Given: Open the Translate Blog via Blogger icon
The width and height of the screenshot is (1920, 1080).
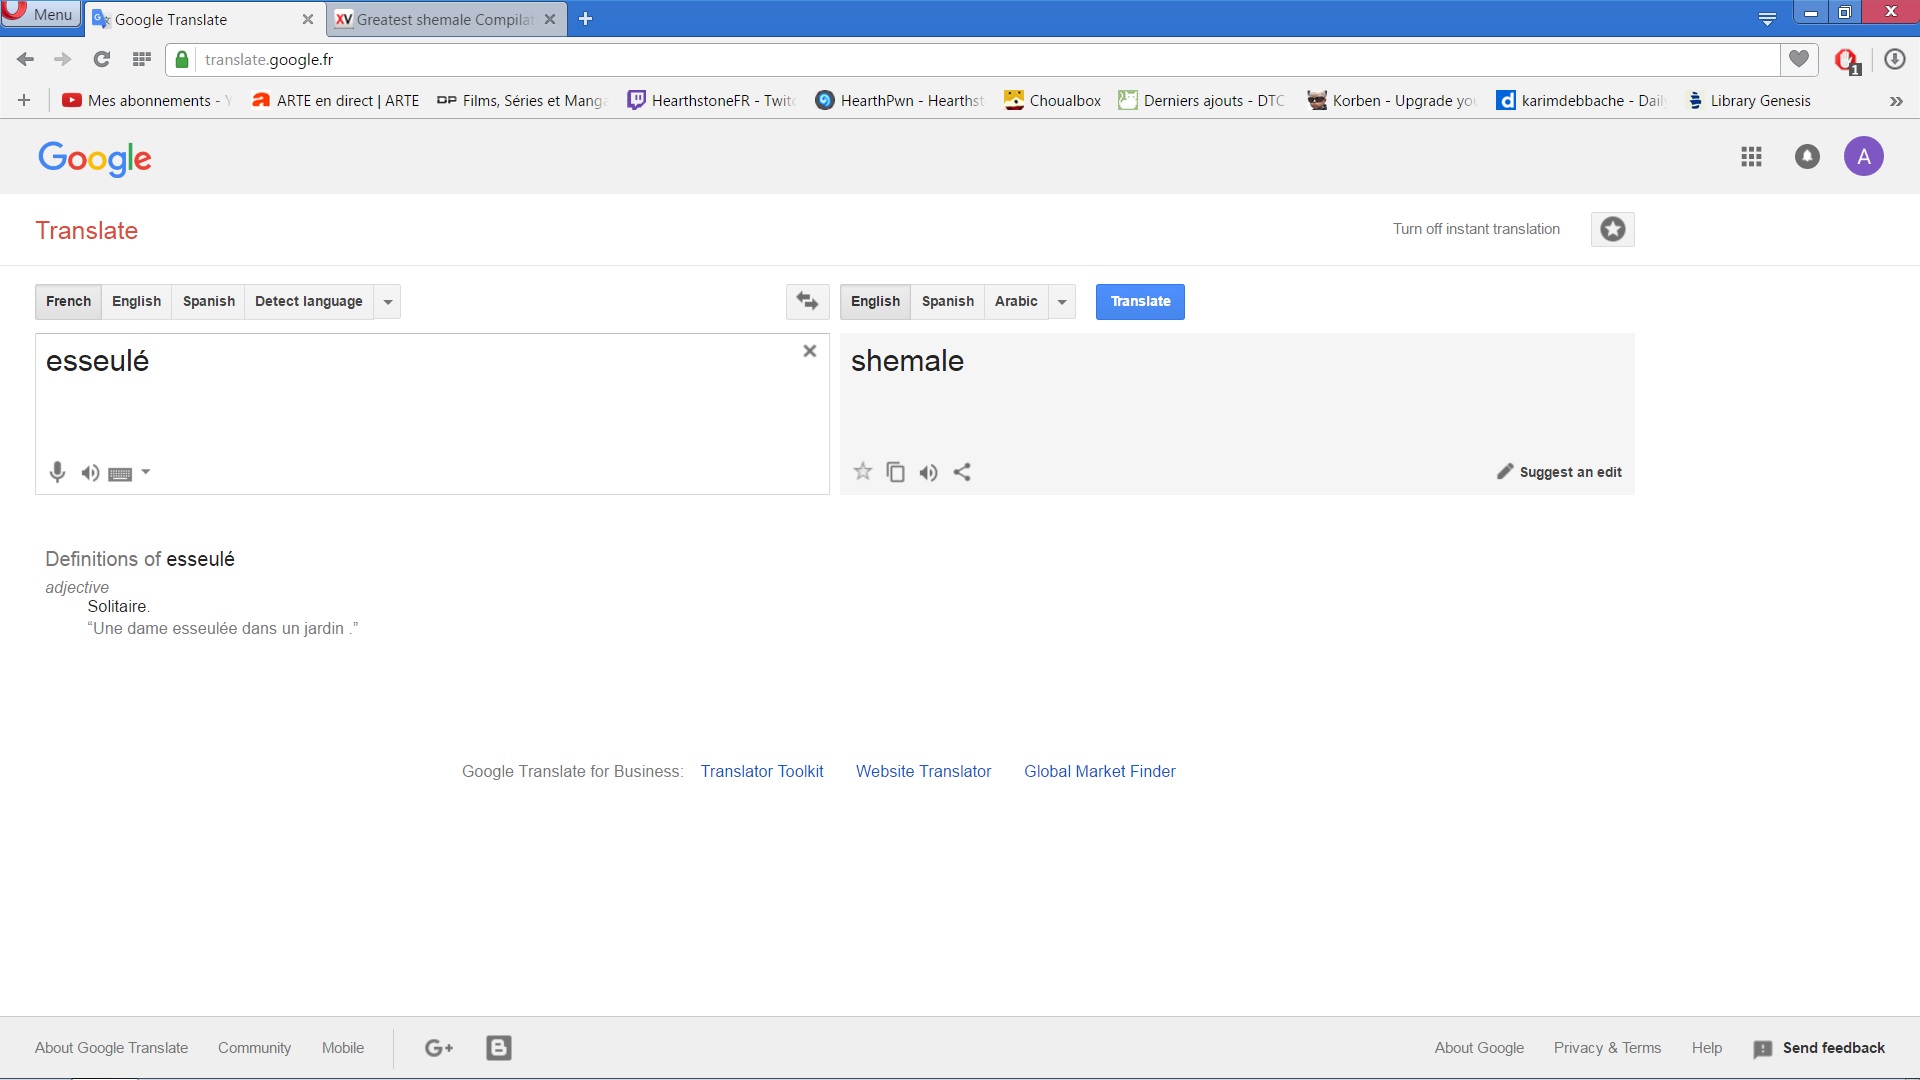Looking at the screenshot, I should point(498,1047).
